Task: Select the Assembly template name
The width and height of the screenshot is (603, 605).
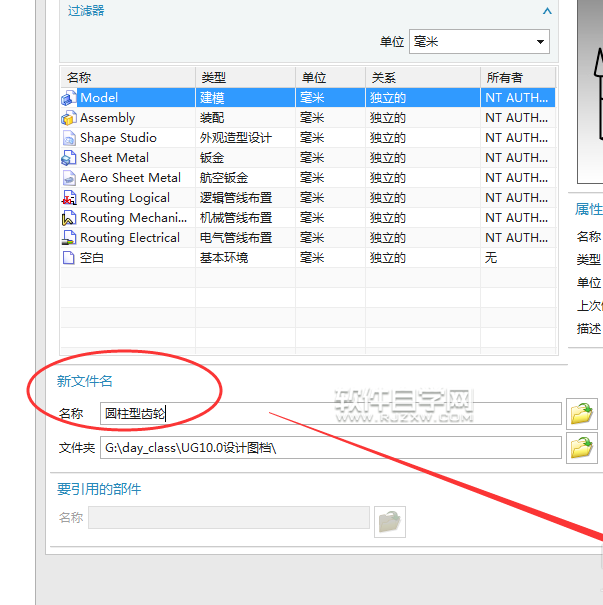Action: pos(108,118)
